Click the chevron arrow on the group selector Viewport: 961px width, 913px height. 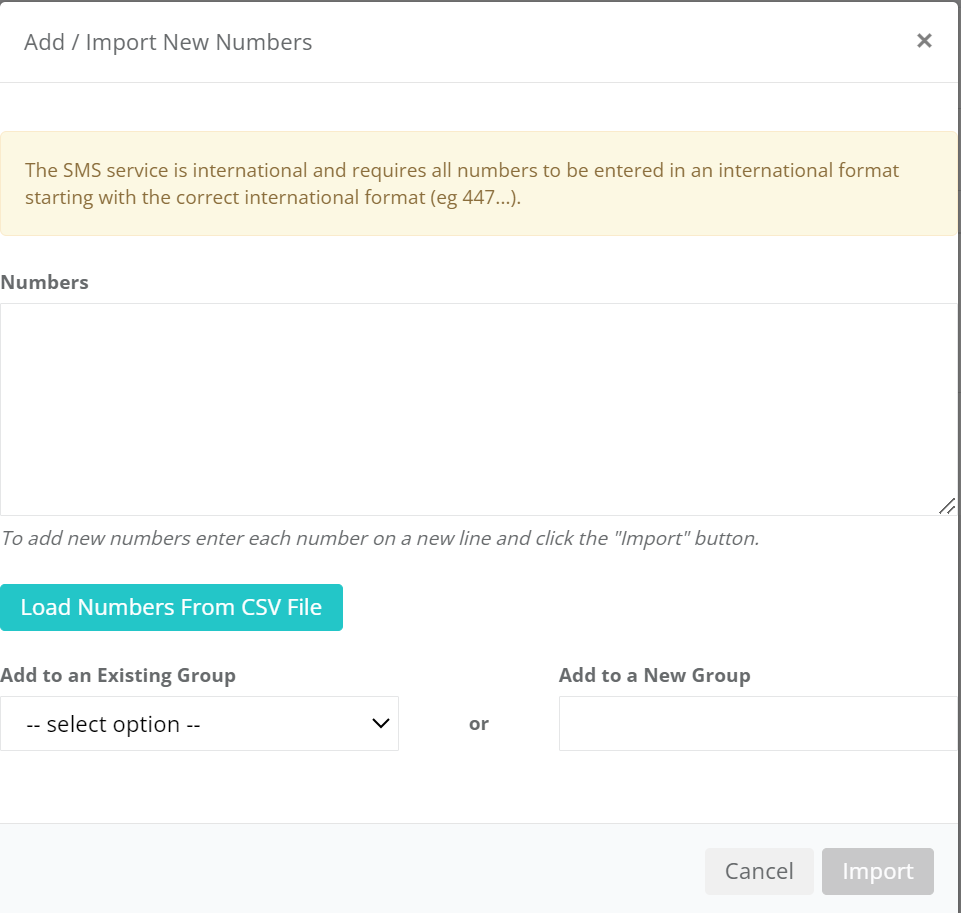coord(380,724)
